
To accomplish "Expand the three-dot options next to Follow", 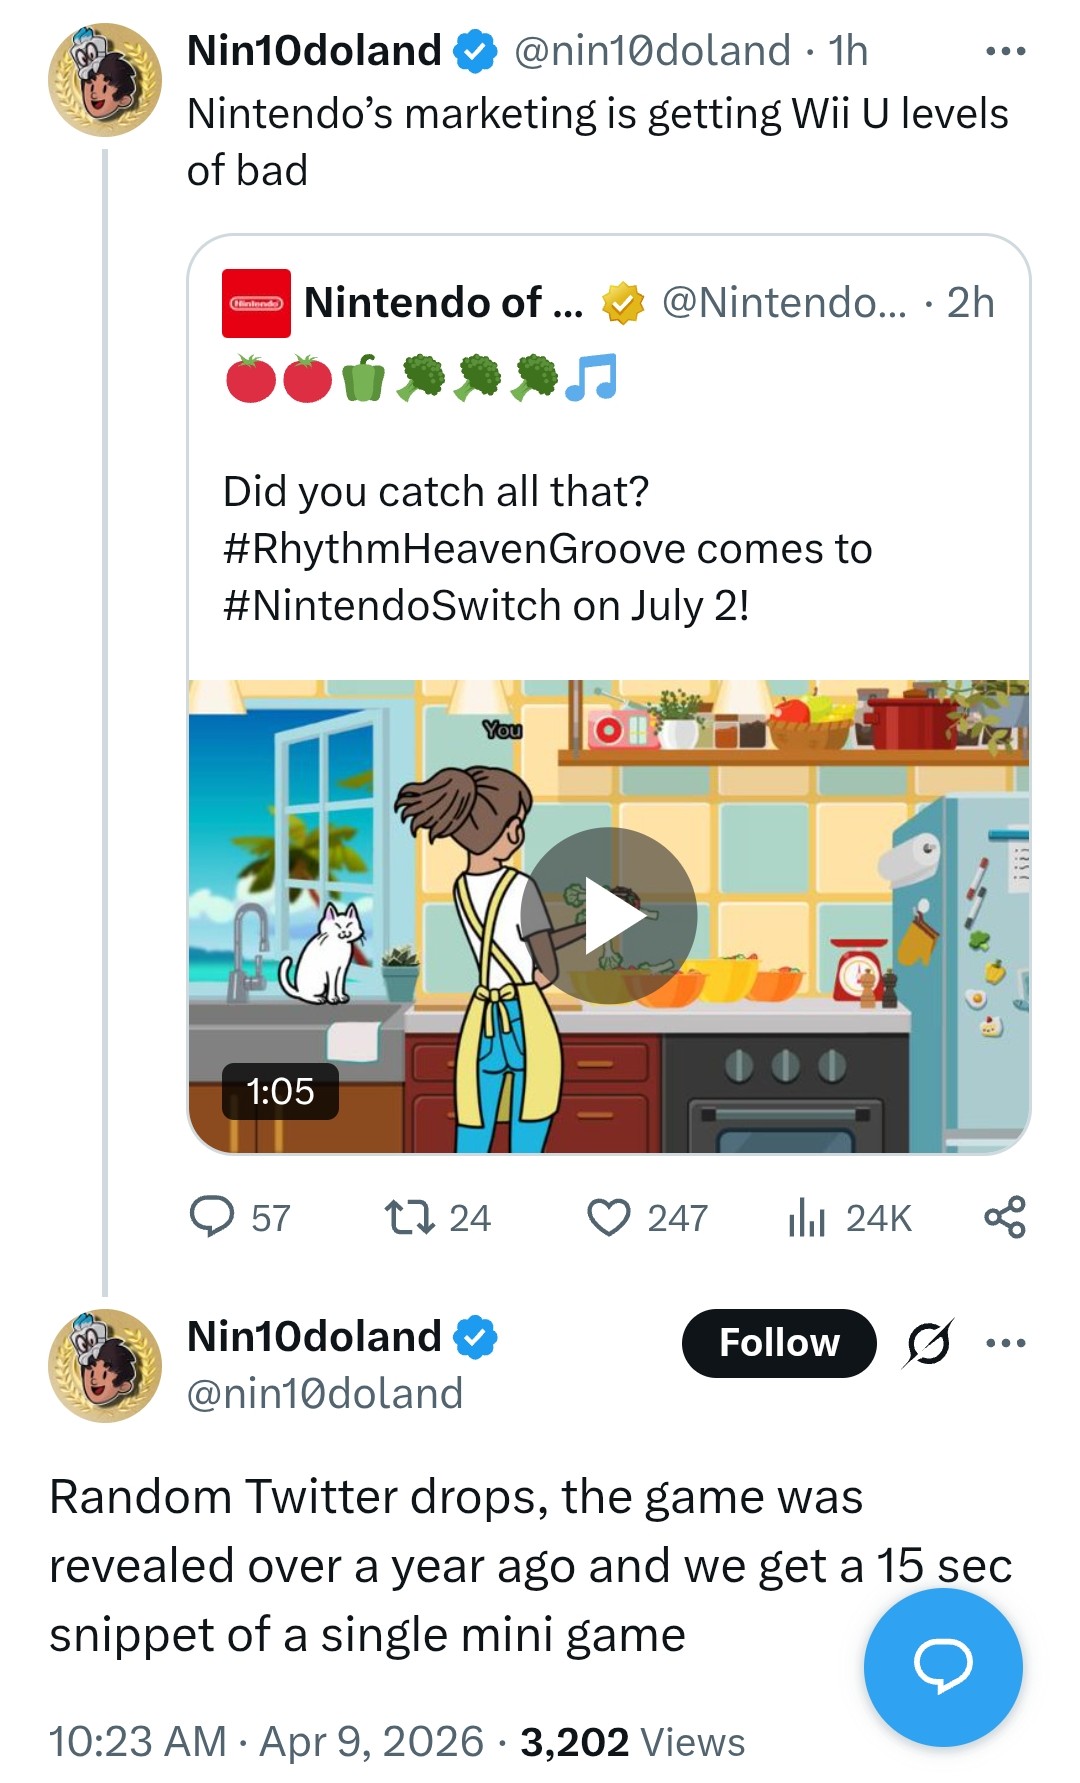I will pos(1005,1342).
